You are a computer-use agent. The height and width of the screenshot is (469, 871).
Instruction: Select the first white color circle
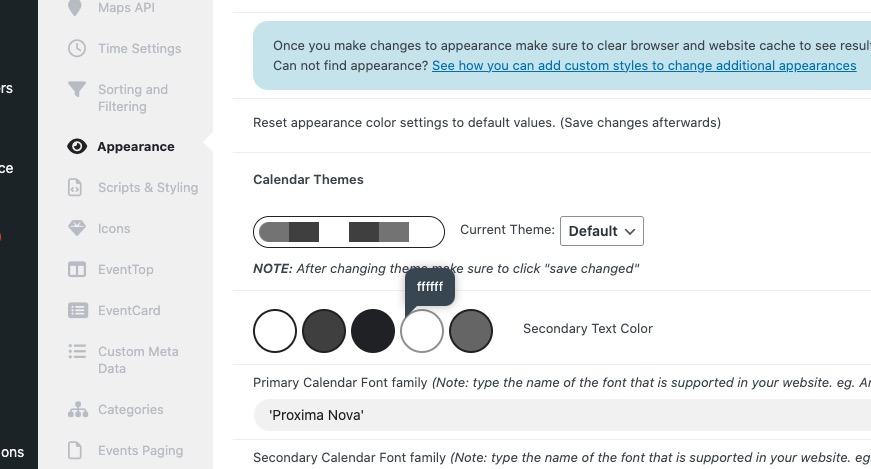pyautogui.click(x=275, y=331)
